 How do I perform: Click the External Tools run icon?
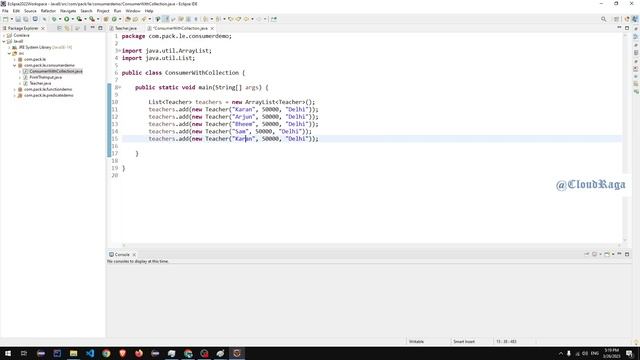92,19
